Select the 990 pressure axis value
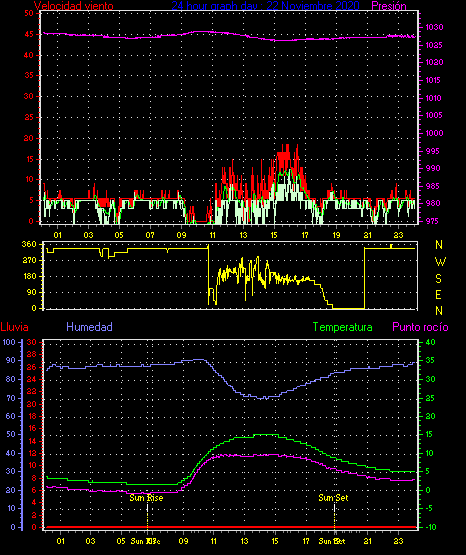This screenshot has width=466, height=555. coord(433,168)
